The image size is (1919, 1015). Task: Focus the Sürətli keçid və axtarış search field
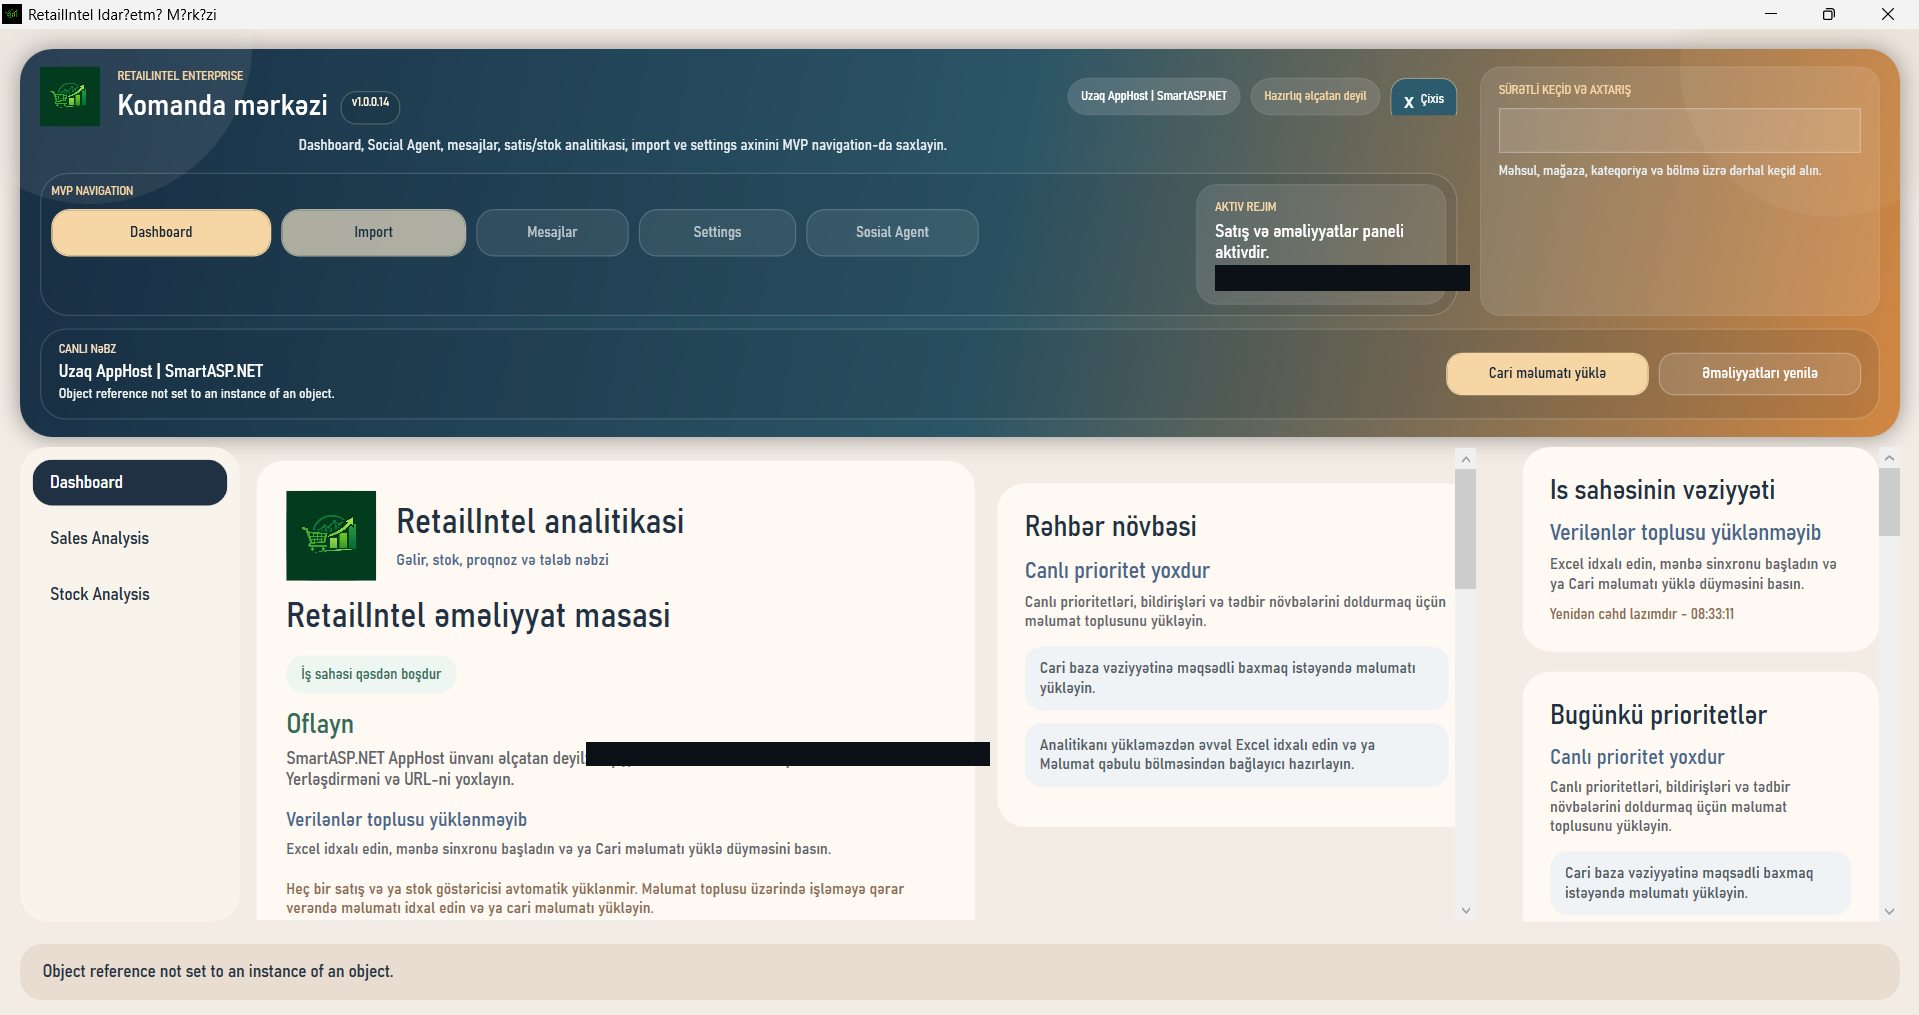[1679, 130]
